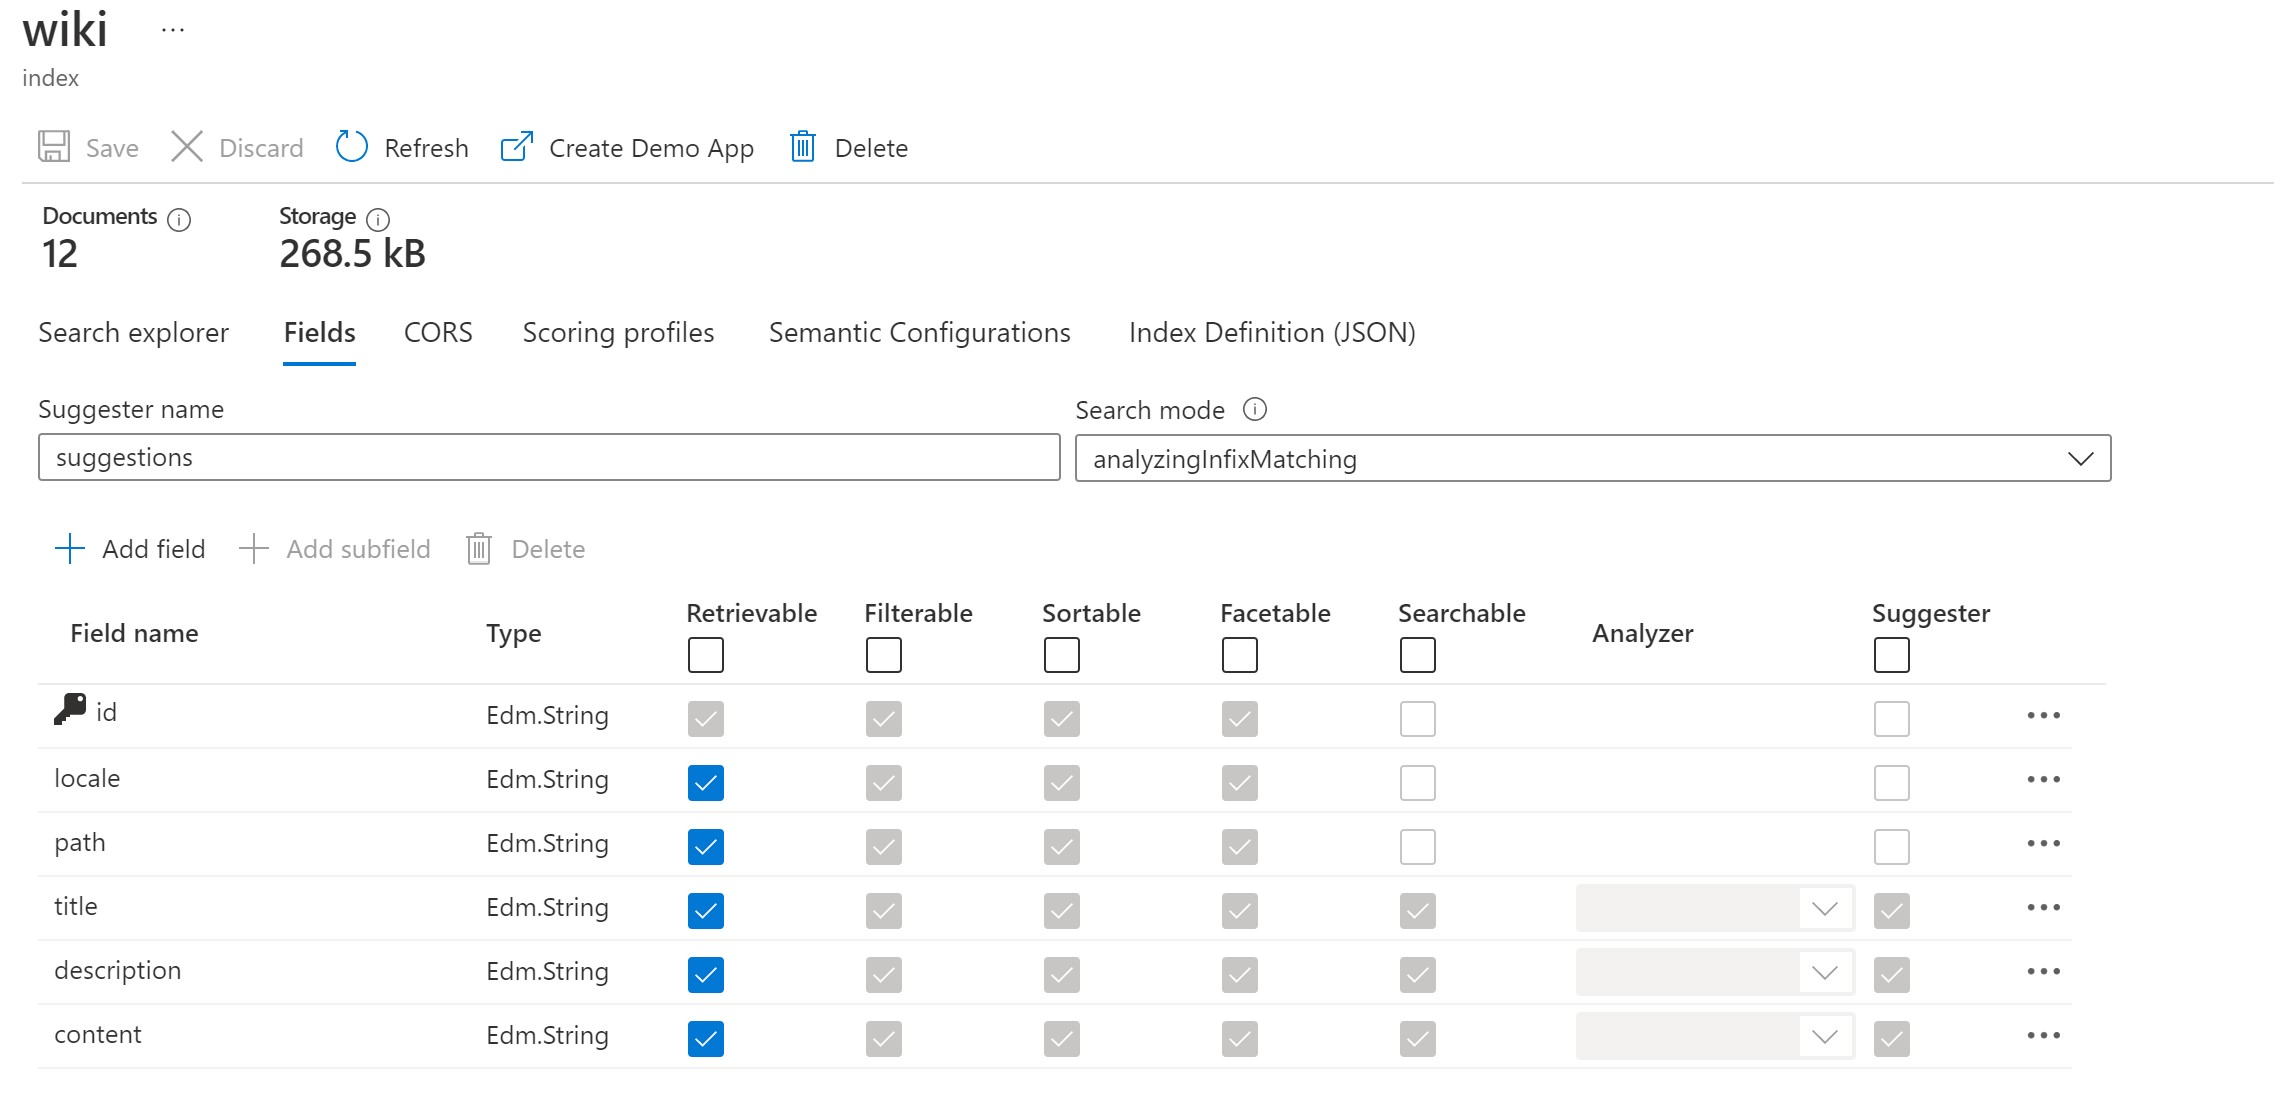2274x1120 pixels.
Task: Open the Search mode dropdown
Action: click(1593, 458)
